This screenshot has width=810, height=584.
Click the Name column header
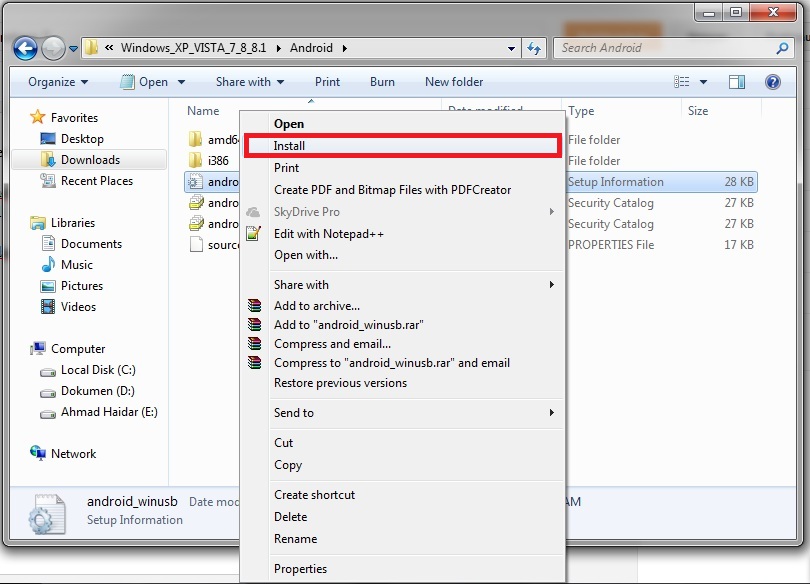coord(203,111)
